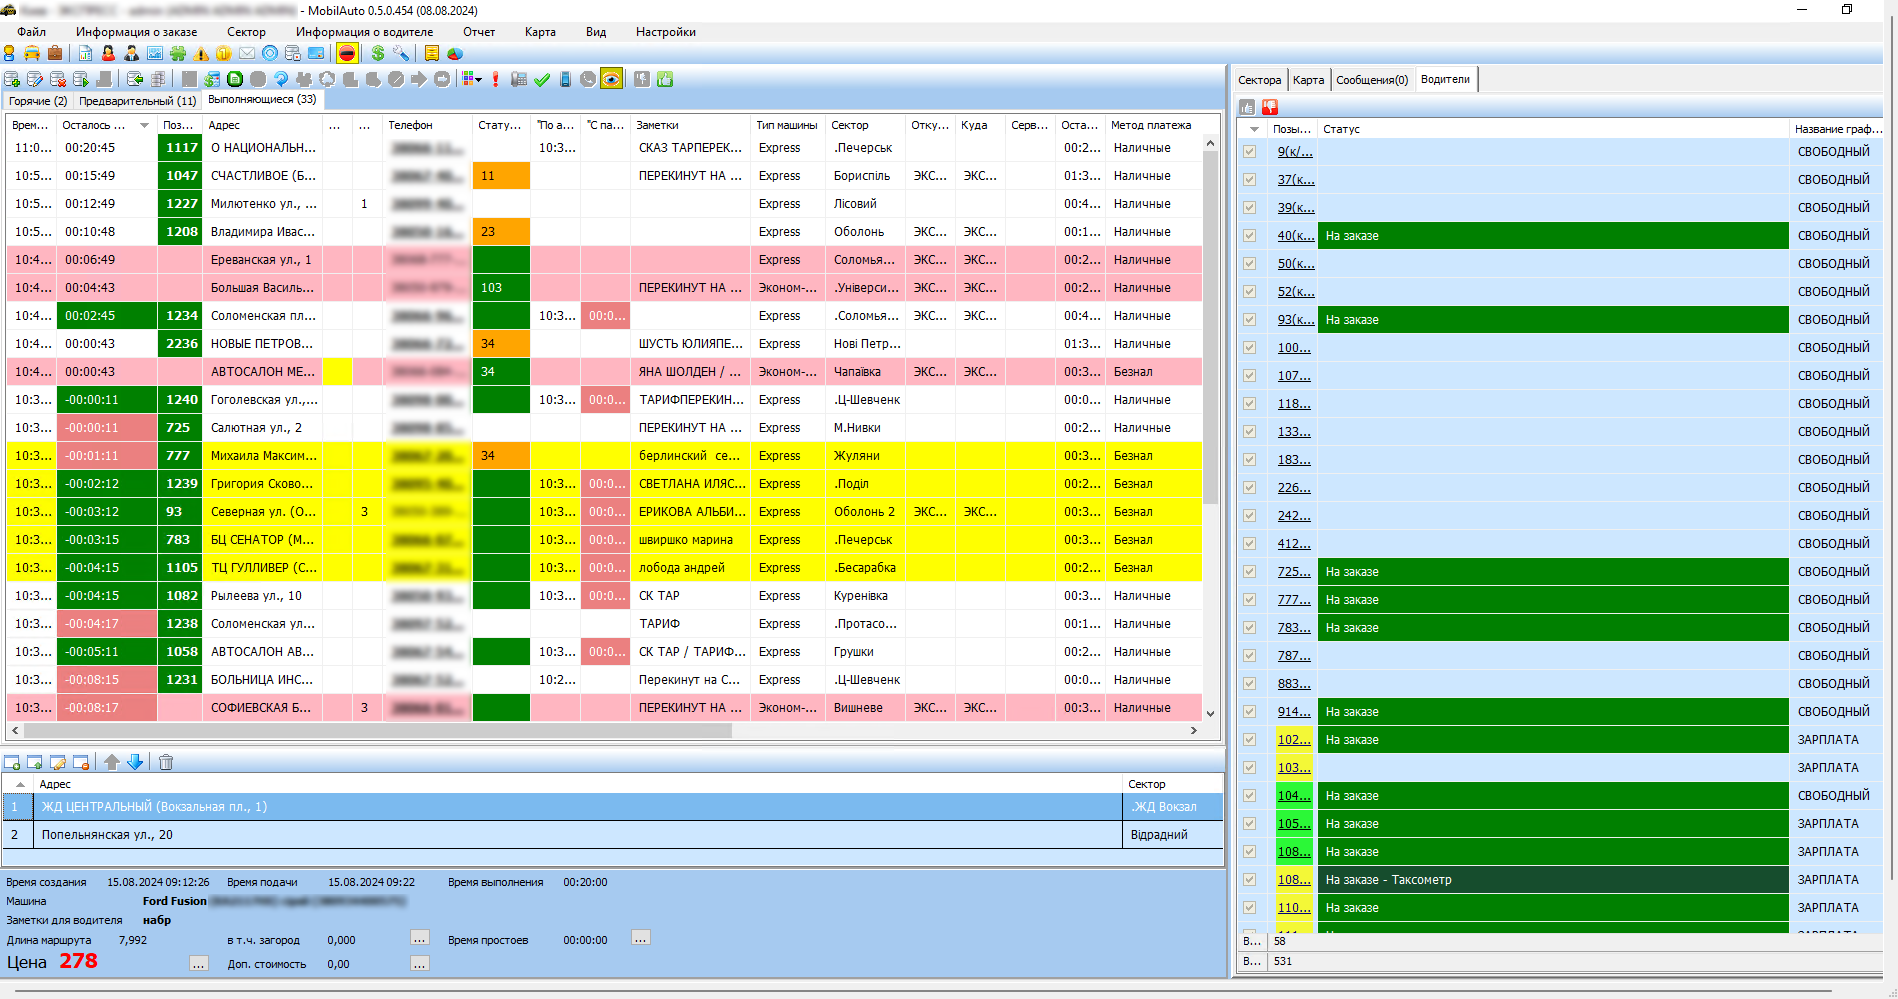The image size is (1898, 999).
Task: Toggle checkbox for driver 9(к/...
Action: click(x=1249, y=152)
